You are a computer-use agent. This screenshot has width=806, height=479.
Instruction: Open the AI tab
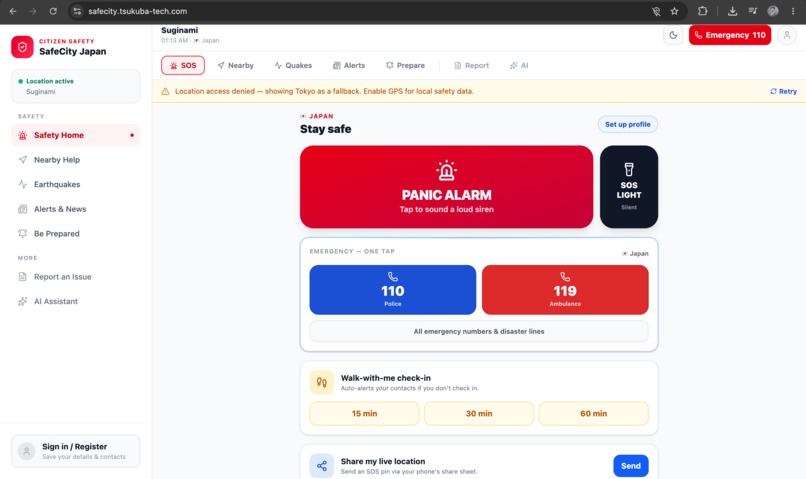click(x=519, y=65)
